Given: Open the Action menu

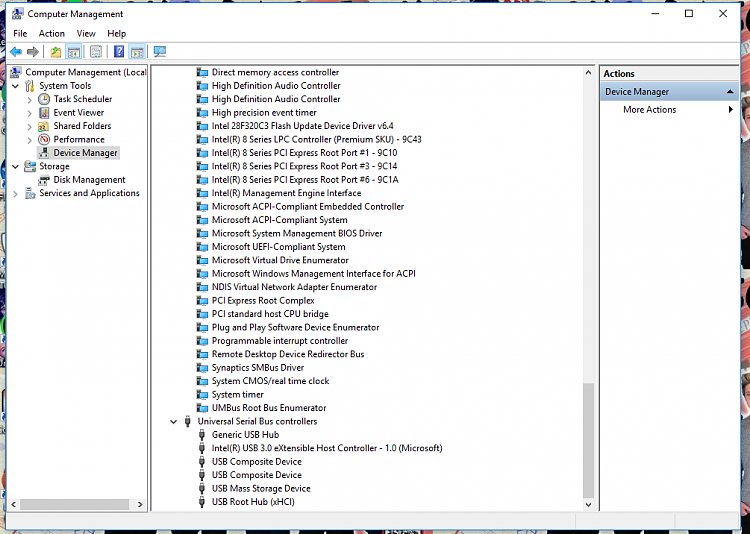Looking at the screenshot, I should pyautogui.click(x=52, y=33).
